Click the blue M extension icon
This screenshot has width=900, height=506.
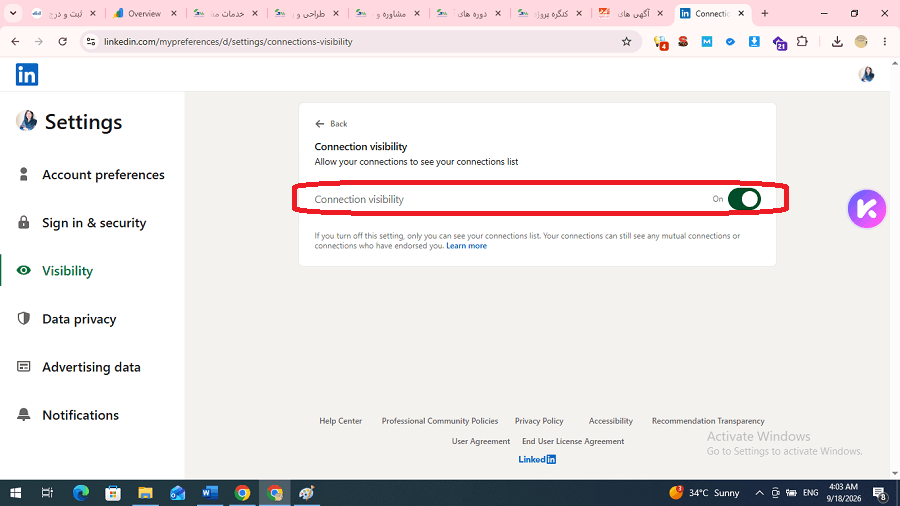[707, 41]
